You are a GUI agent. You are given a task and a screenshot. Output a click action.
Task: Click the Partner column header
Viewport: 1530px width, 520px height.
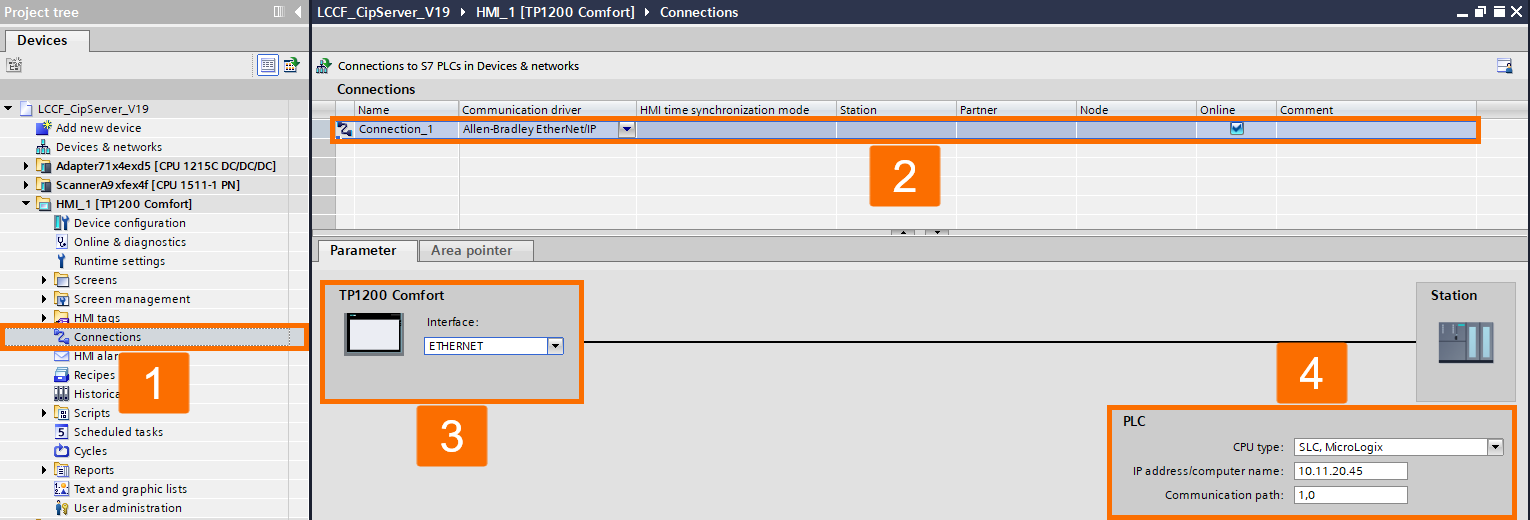(x=1016, y=110)
